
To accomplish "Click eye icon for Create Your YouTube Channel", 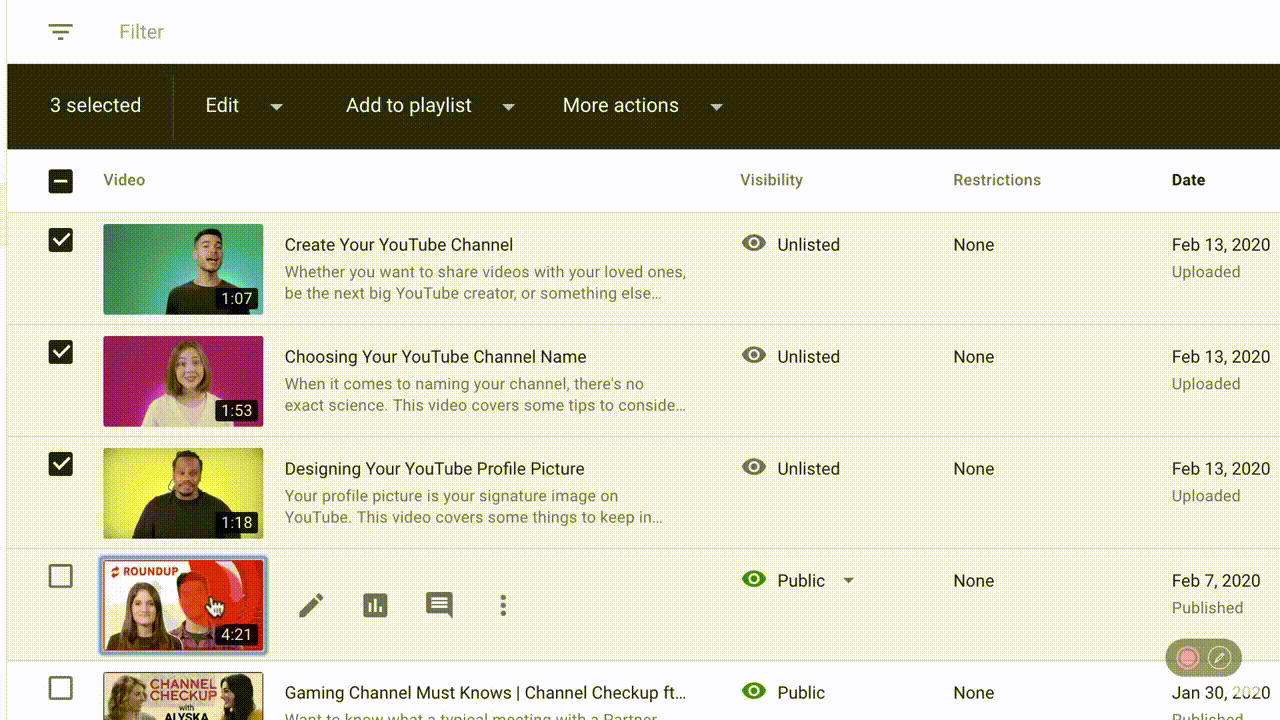I will click(754, 243).
